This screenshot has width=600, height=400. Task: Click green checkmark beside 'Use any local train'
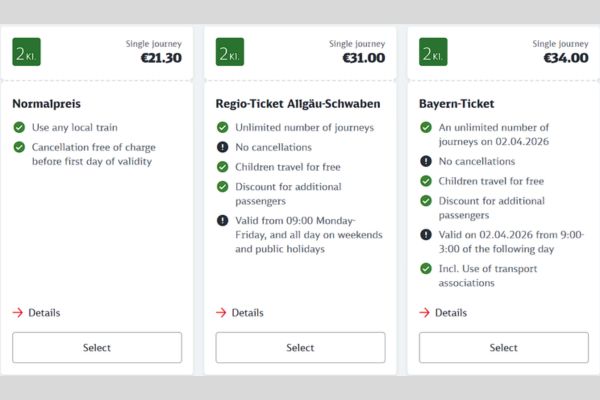point(19,128)
